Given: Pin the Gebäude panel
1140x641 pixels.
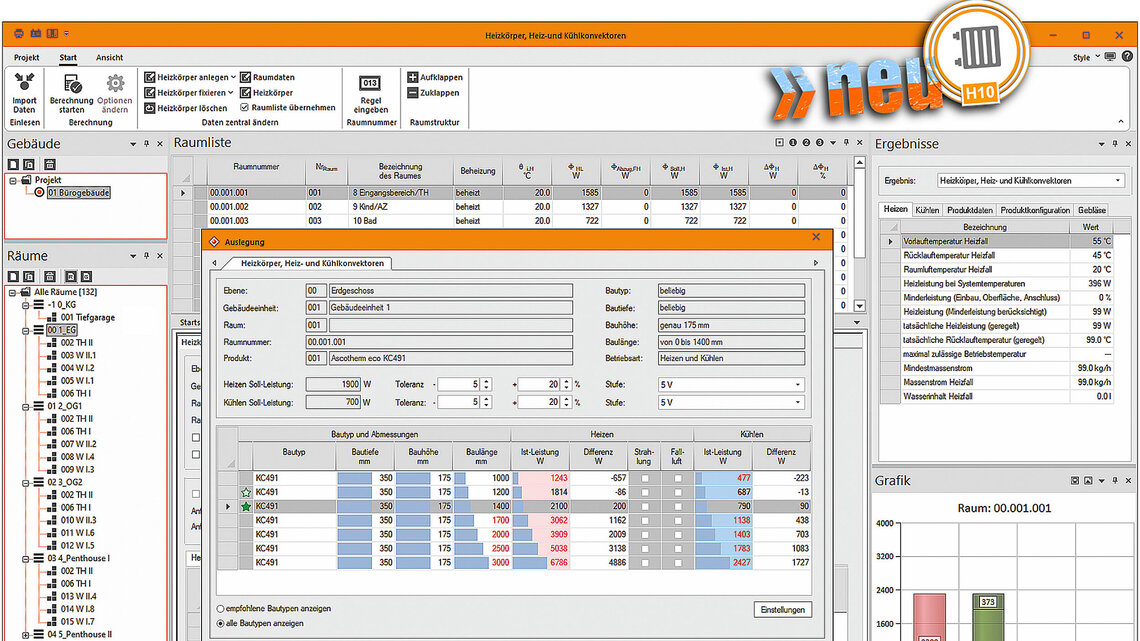Looking at the screenshot, I should point(146,144).
